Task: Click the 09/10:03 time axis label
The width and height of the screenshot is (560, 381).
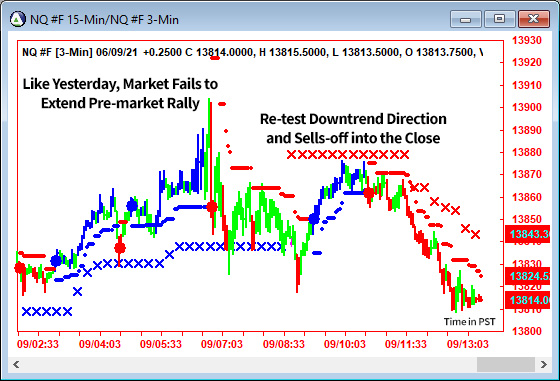Action: click(345, 344)
